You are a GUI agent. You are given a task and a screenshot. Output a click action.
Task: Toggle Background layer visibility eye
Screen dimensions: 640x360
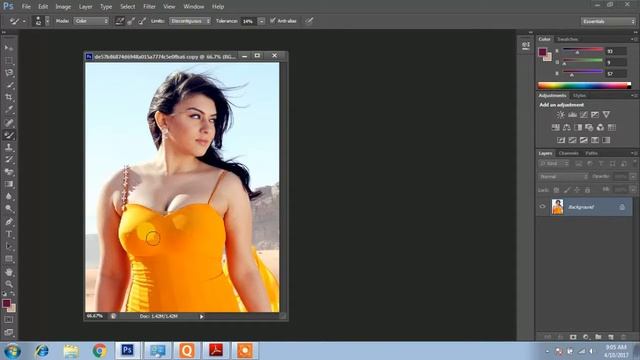(x=542, y=207)
